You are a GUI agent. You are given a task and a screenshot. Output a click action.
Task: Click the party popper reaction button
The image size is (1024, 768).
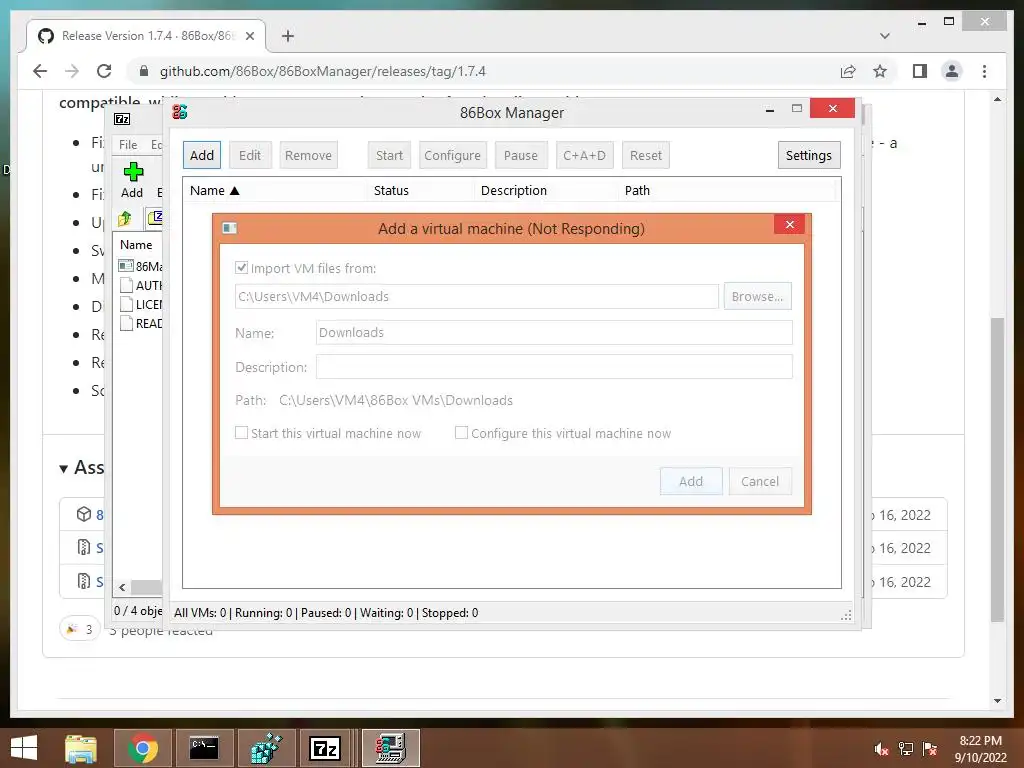tap(80, 629)
